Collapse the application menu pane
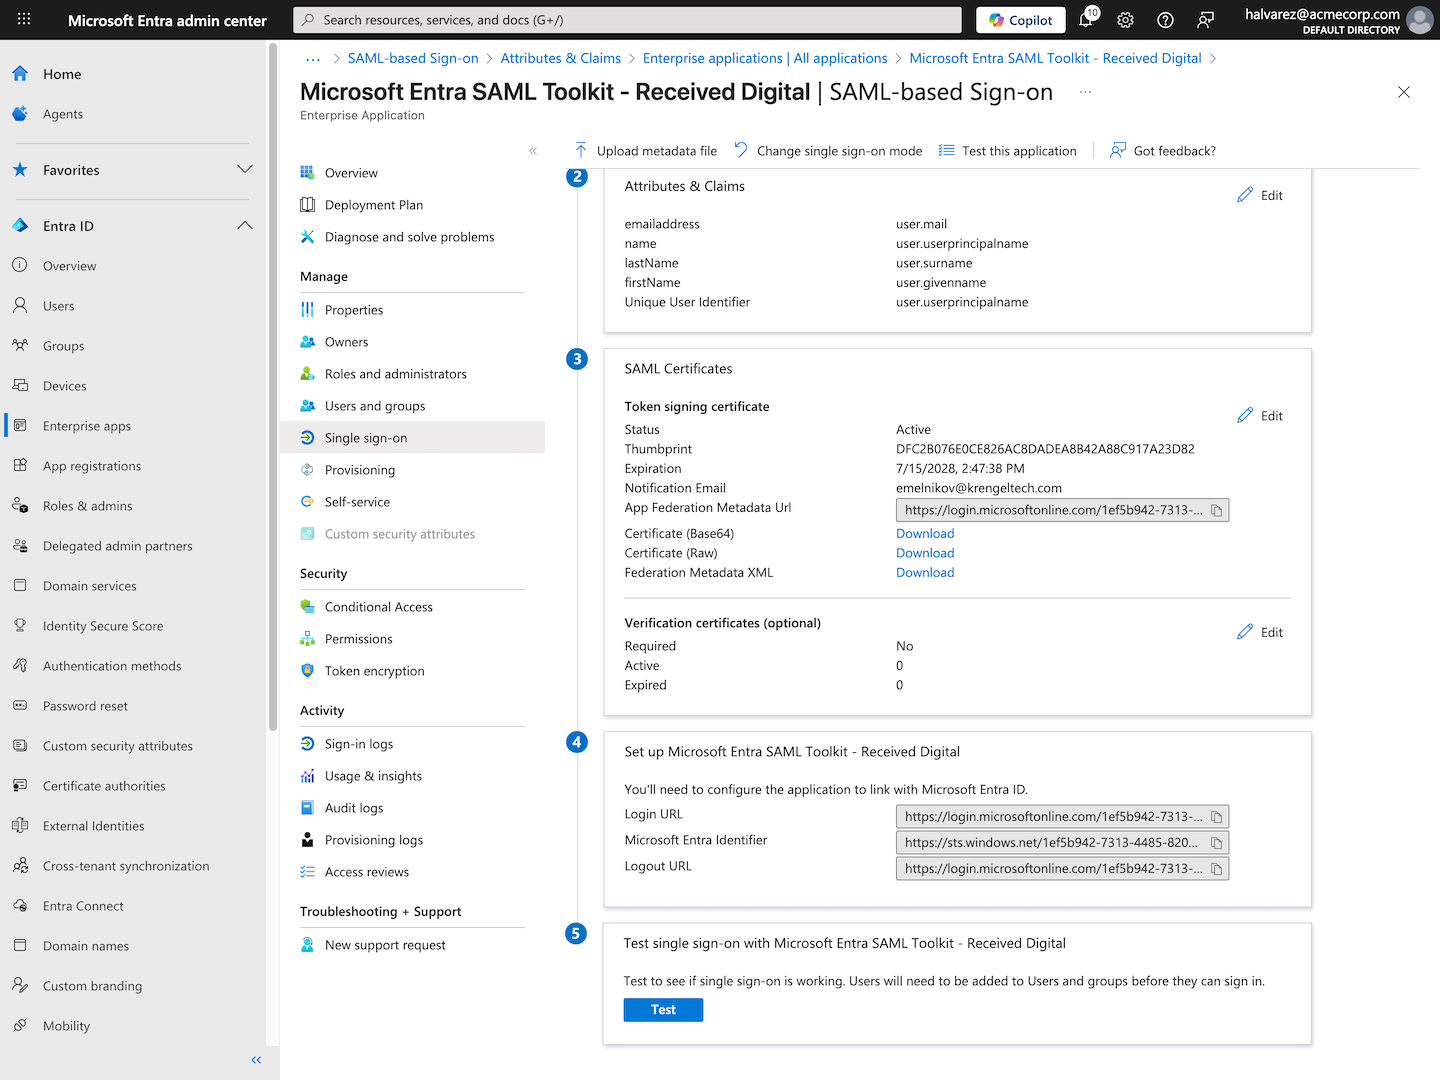This screenshot has width=1440, height=1080. click(x=533, y=151)
